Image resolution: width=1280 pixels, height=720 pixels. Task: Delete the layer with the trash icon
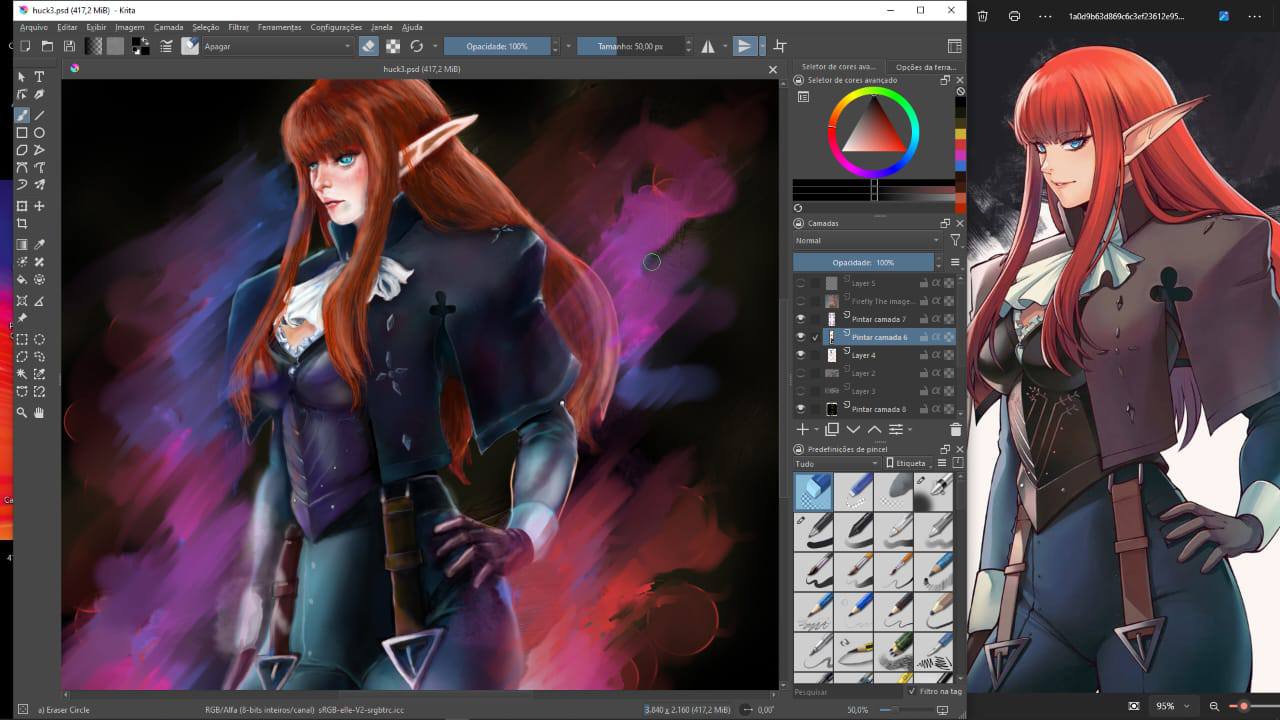pyautogui.click(x=955, y=429)
